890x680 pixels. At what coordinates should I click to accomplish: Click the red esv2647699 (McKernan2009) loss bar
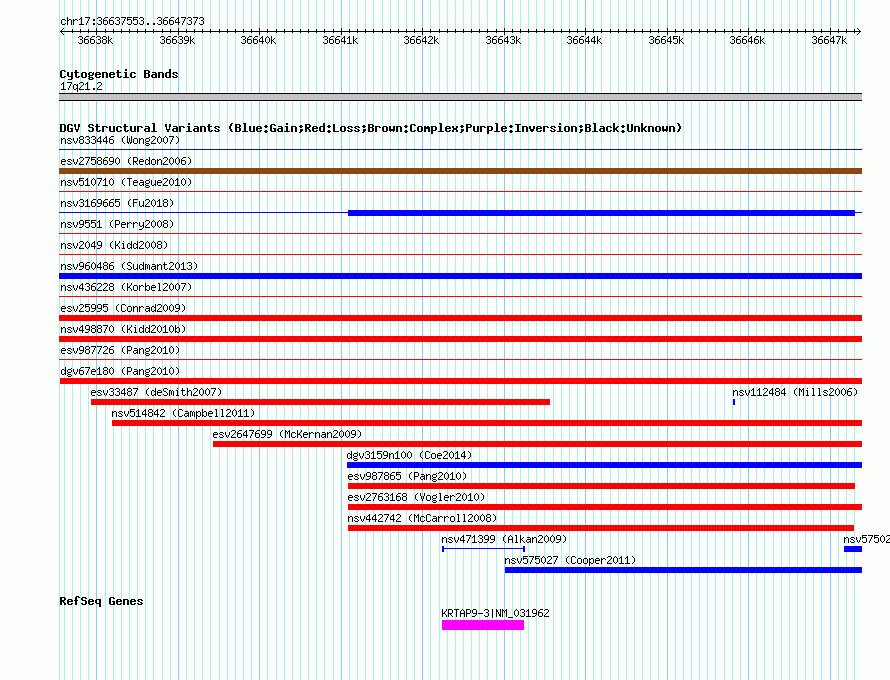[538, 444]
